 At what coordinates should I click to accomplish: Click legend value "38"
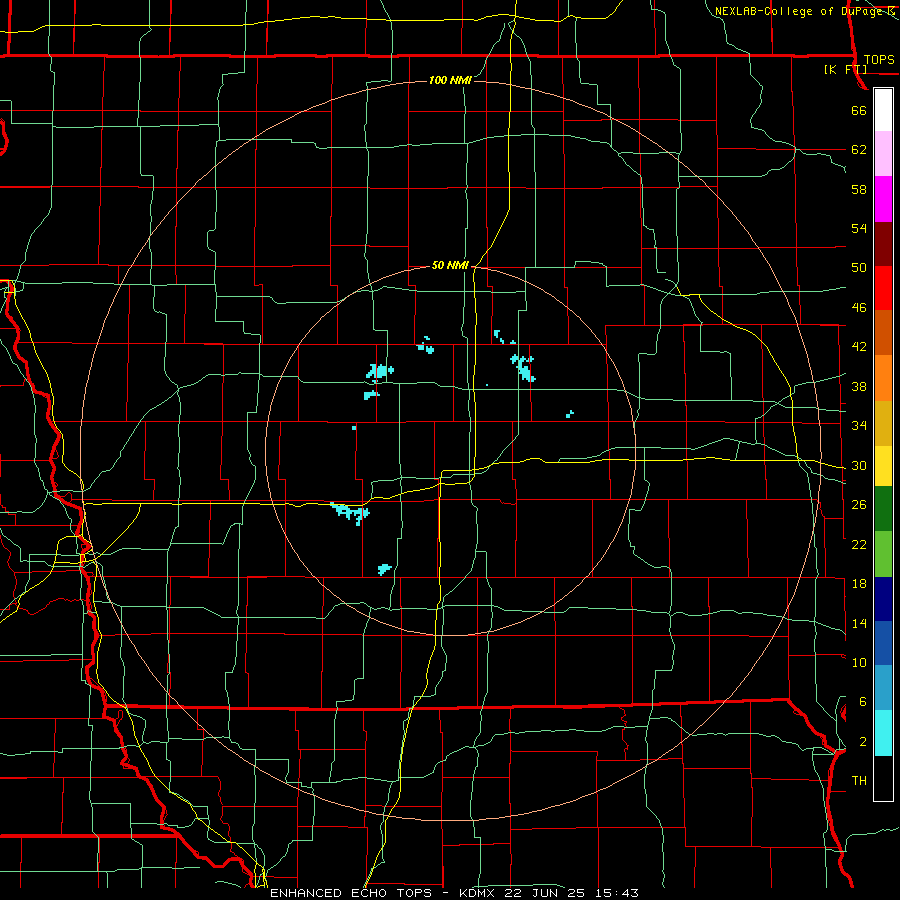859,386
